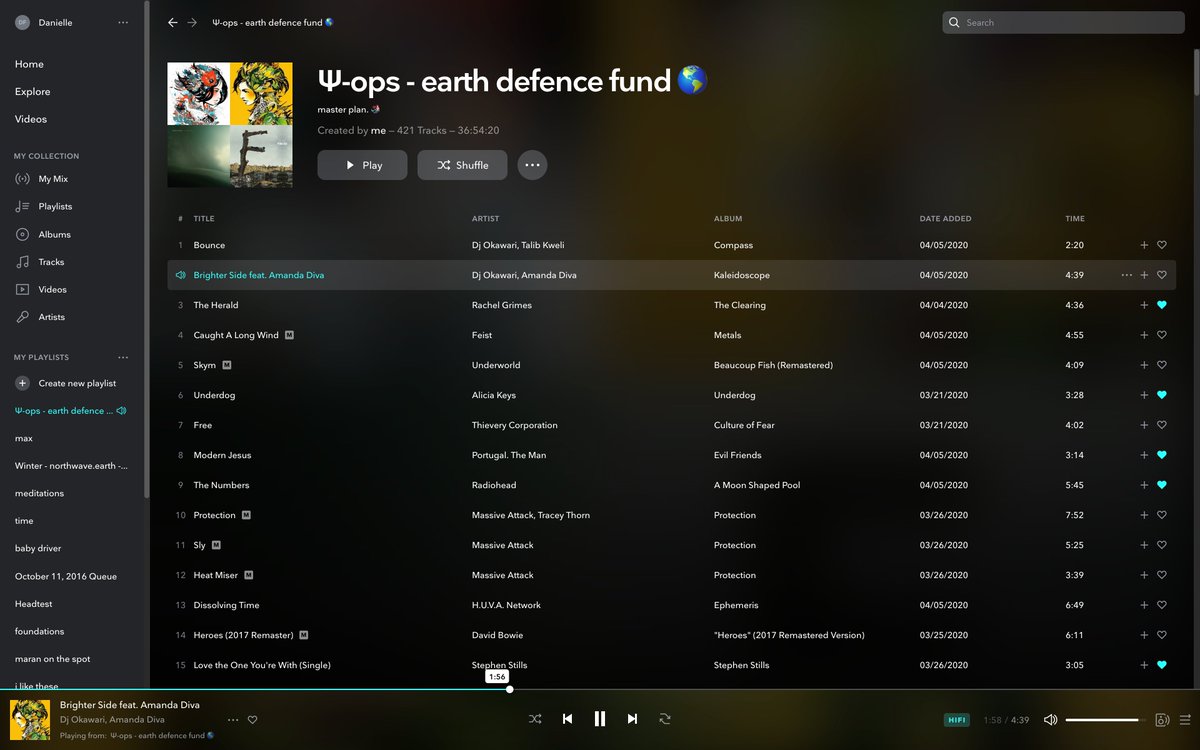This screenshot has width=1200, height=750.
Task: Open playing-from playlist link in player
Action: pos(162,735)
